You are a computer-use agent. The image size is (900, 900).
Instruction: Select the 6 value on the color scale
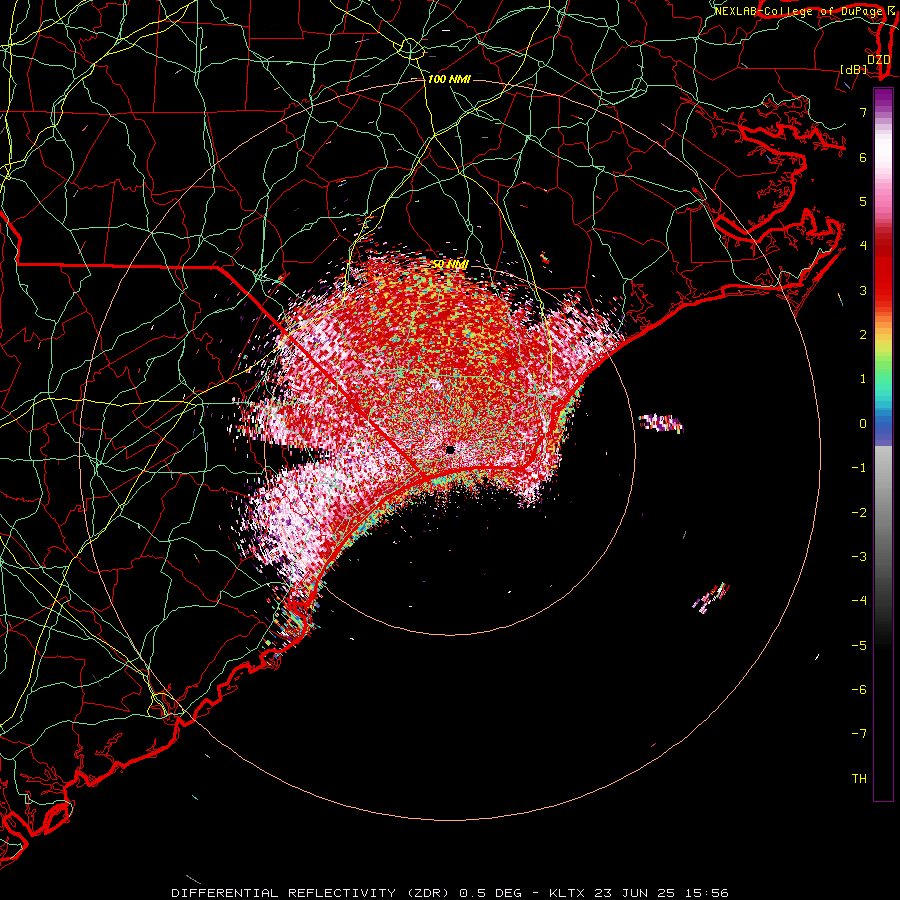coord(863,157)
